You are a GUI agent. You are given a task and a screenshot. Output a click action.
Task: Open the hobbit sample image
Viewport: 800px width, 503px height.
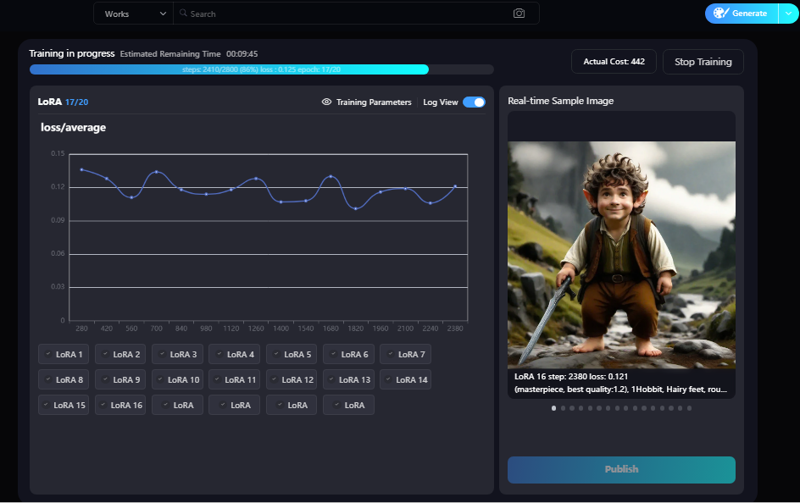pyautogui.click(x=621, y=255)
